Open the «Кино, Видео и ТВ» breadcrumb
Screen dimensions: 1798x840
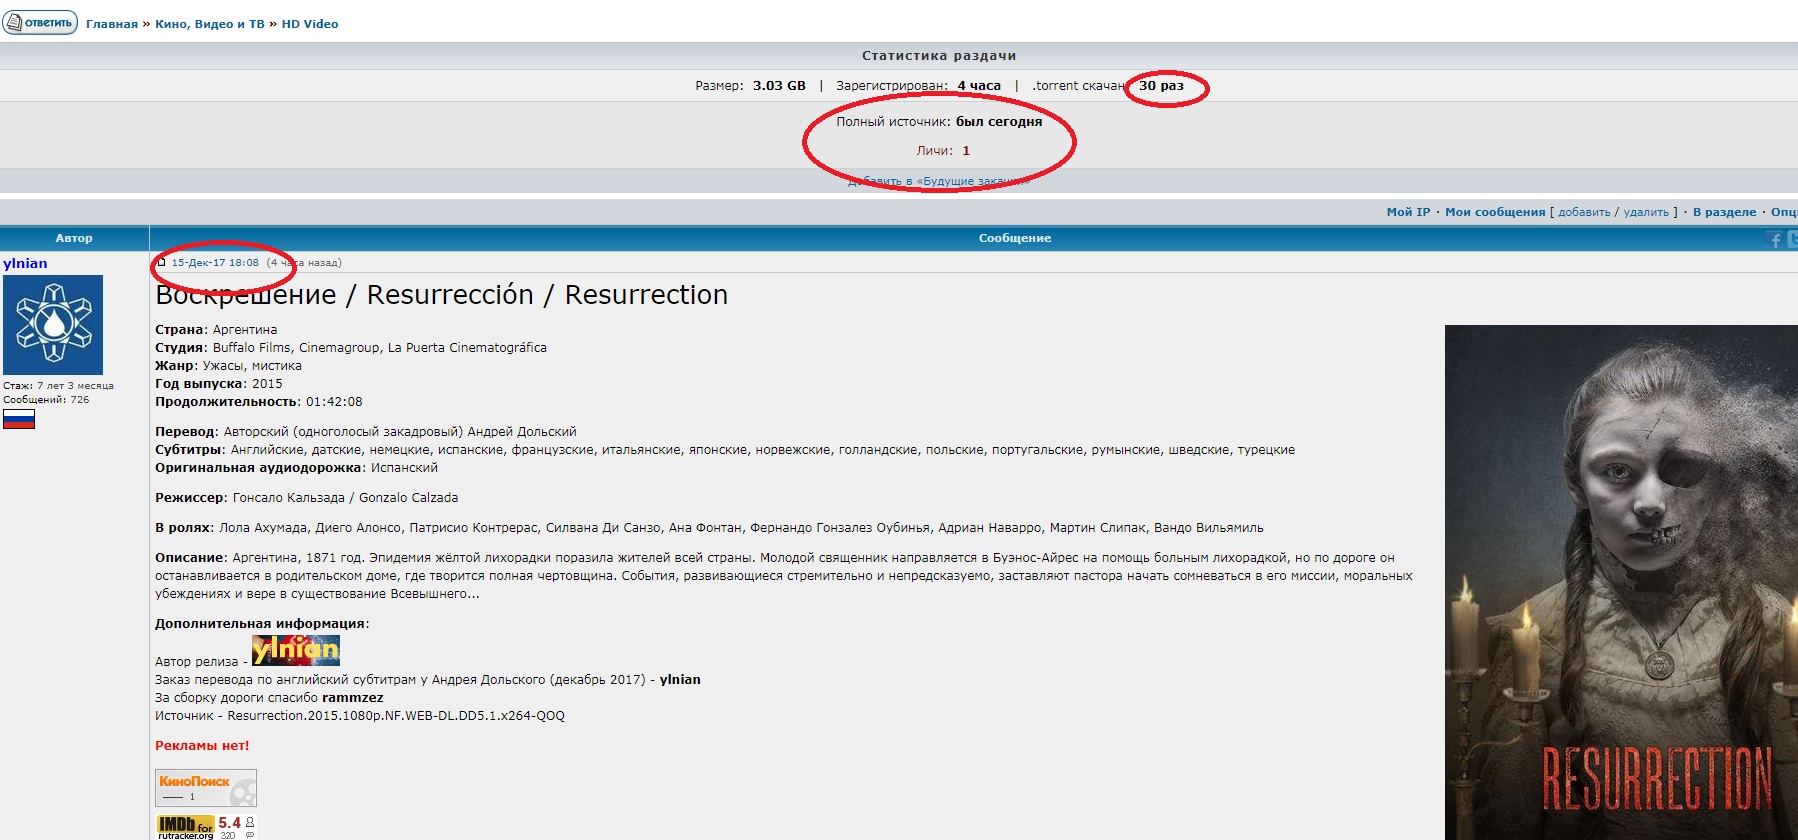click(x=210, y=24)
